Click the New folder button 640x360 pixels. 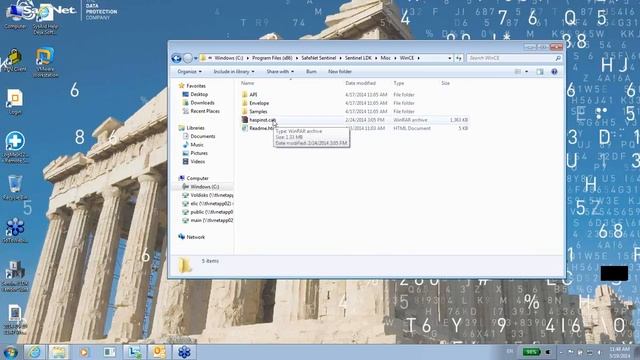coord(340,71)
